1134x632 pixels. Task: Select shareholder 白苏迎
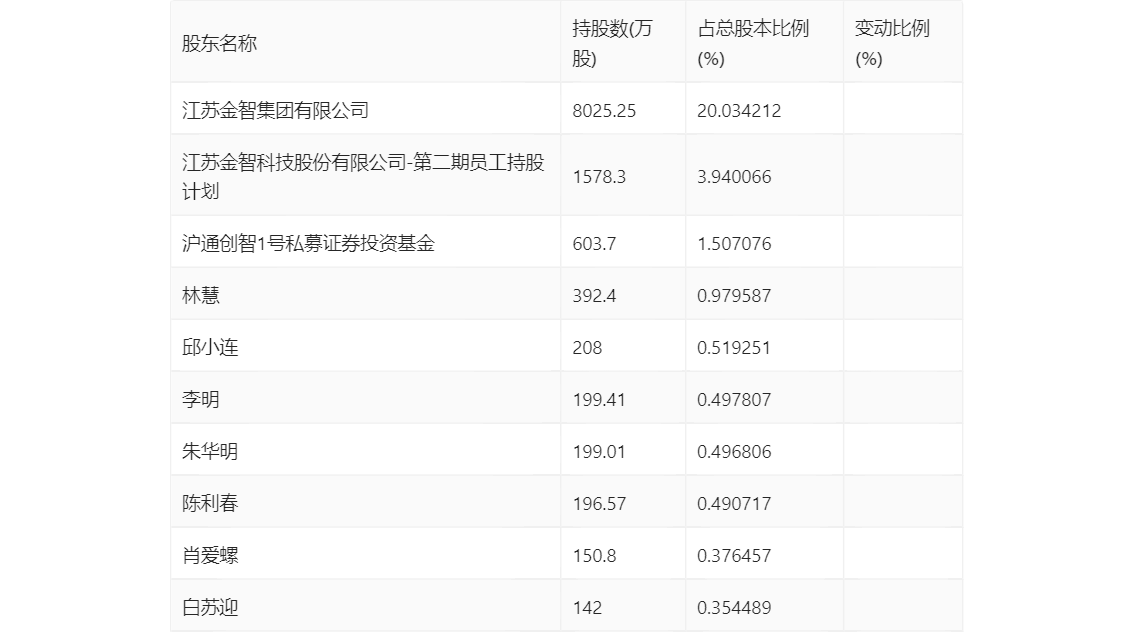point(210,608)
